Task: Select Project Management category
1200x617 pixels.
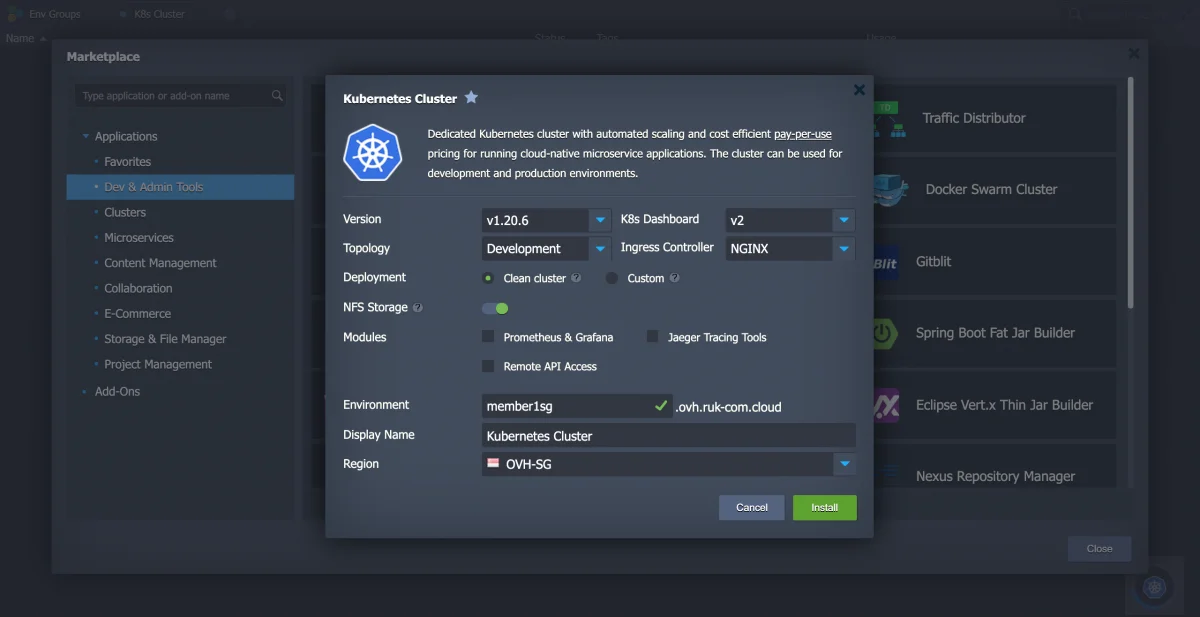Action: (158, 365)
